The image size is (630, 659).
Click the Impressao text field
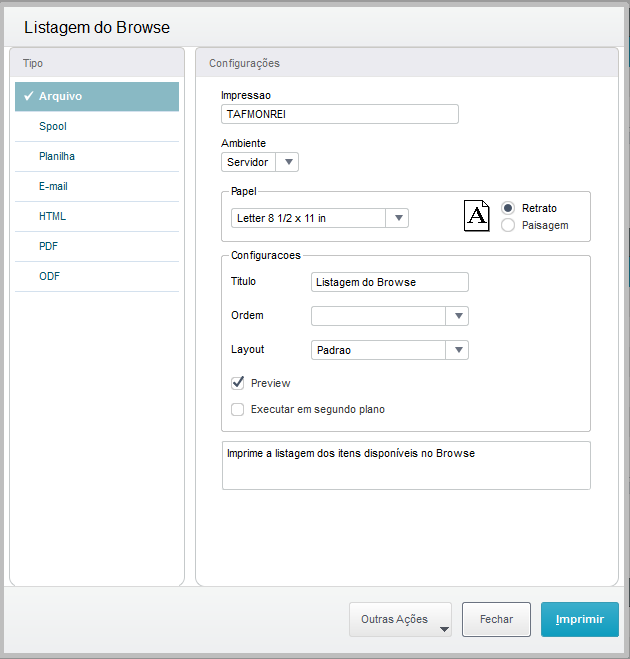339,114
